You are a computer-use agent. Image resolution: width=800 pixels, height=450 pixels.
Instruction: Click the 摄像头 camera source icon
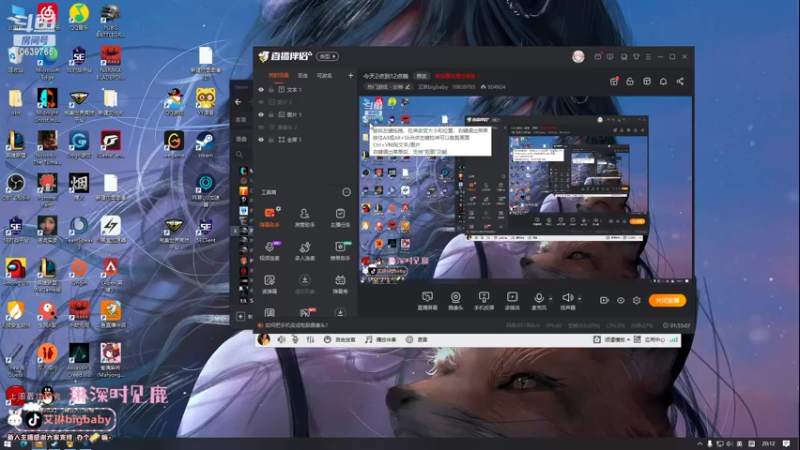click(x=455, y=301)
